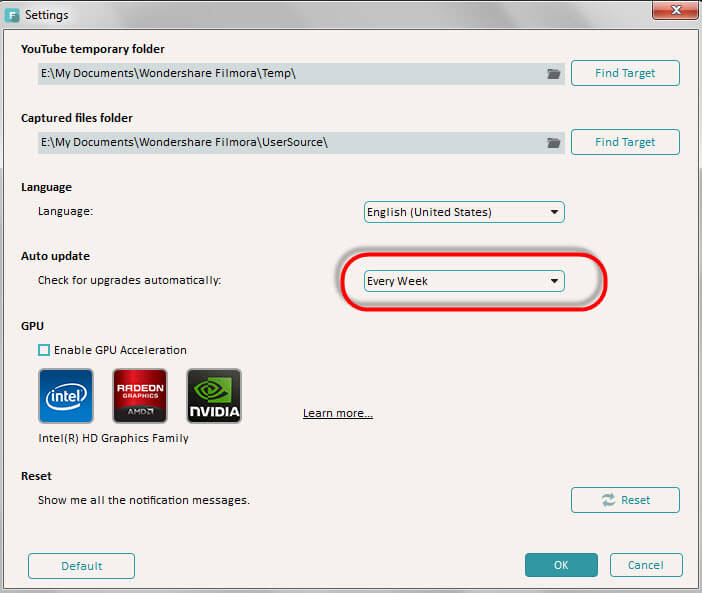This screenshot has height=593, width=702.
Task: Cancel the Settings dialog
Action: coord(646,565)
